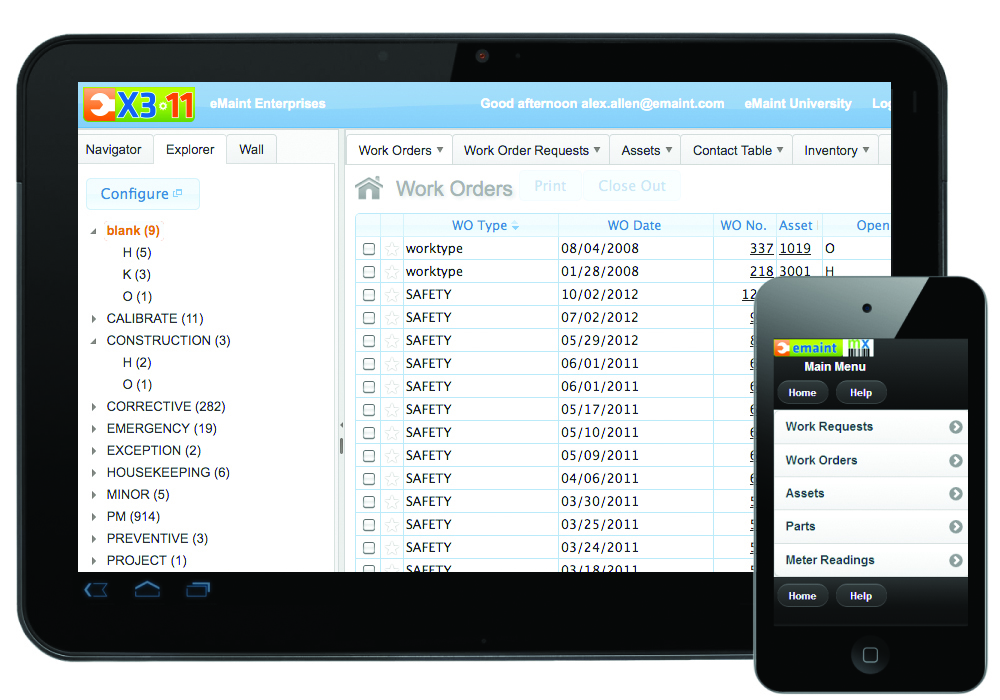
Task: Tap Meter Readings on phone menu
Action: [871, 560]
